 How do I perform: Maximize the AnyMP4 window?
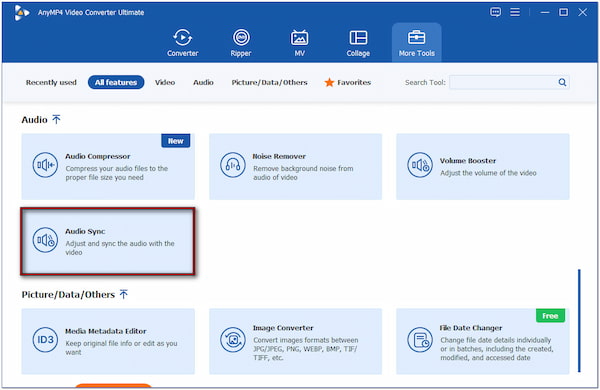(563, 12)
